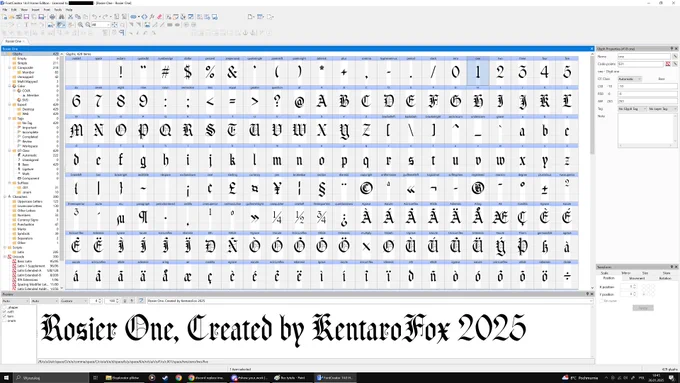Click the blue link toolbar icon
Viewport: 680px width, 383px height.
tap(134, 17)
